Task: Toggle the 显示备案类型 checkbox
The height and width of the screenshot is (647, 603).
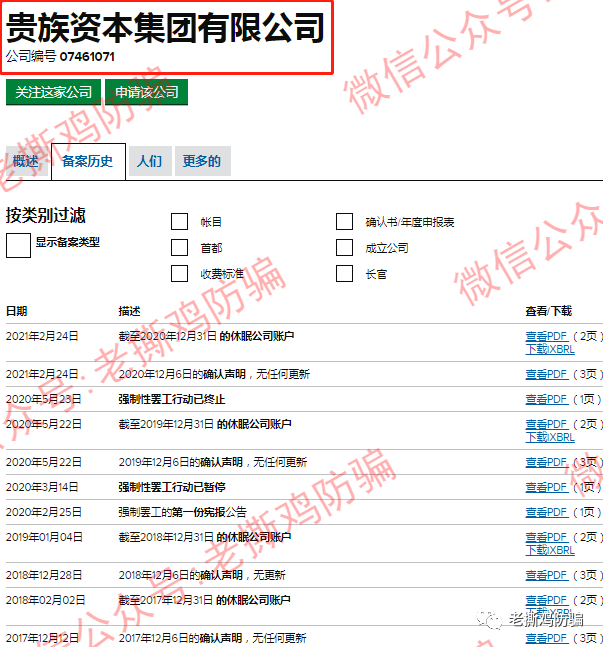Action: (18, 245)
